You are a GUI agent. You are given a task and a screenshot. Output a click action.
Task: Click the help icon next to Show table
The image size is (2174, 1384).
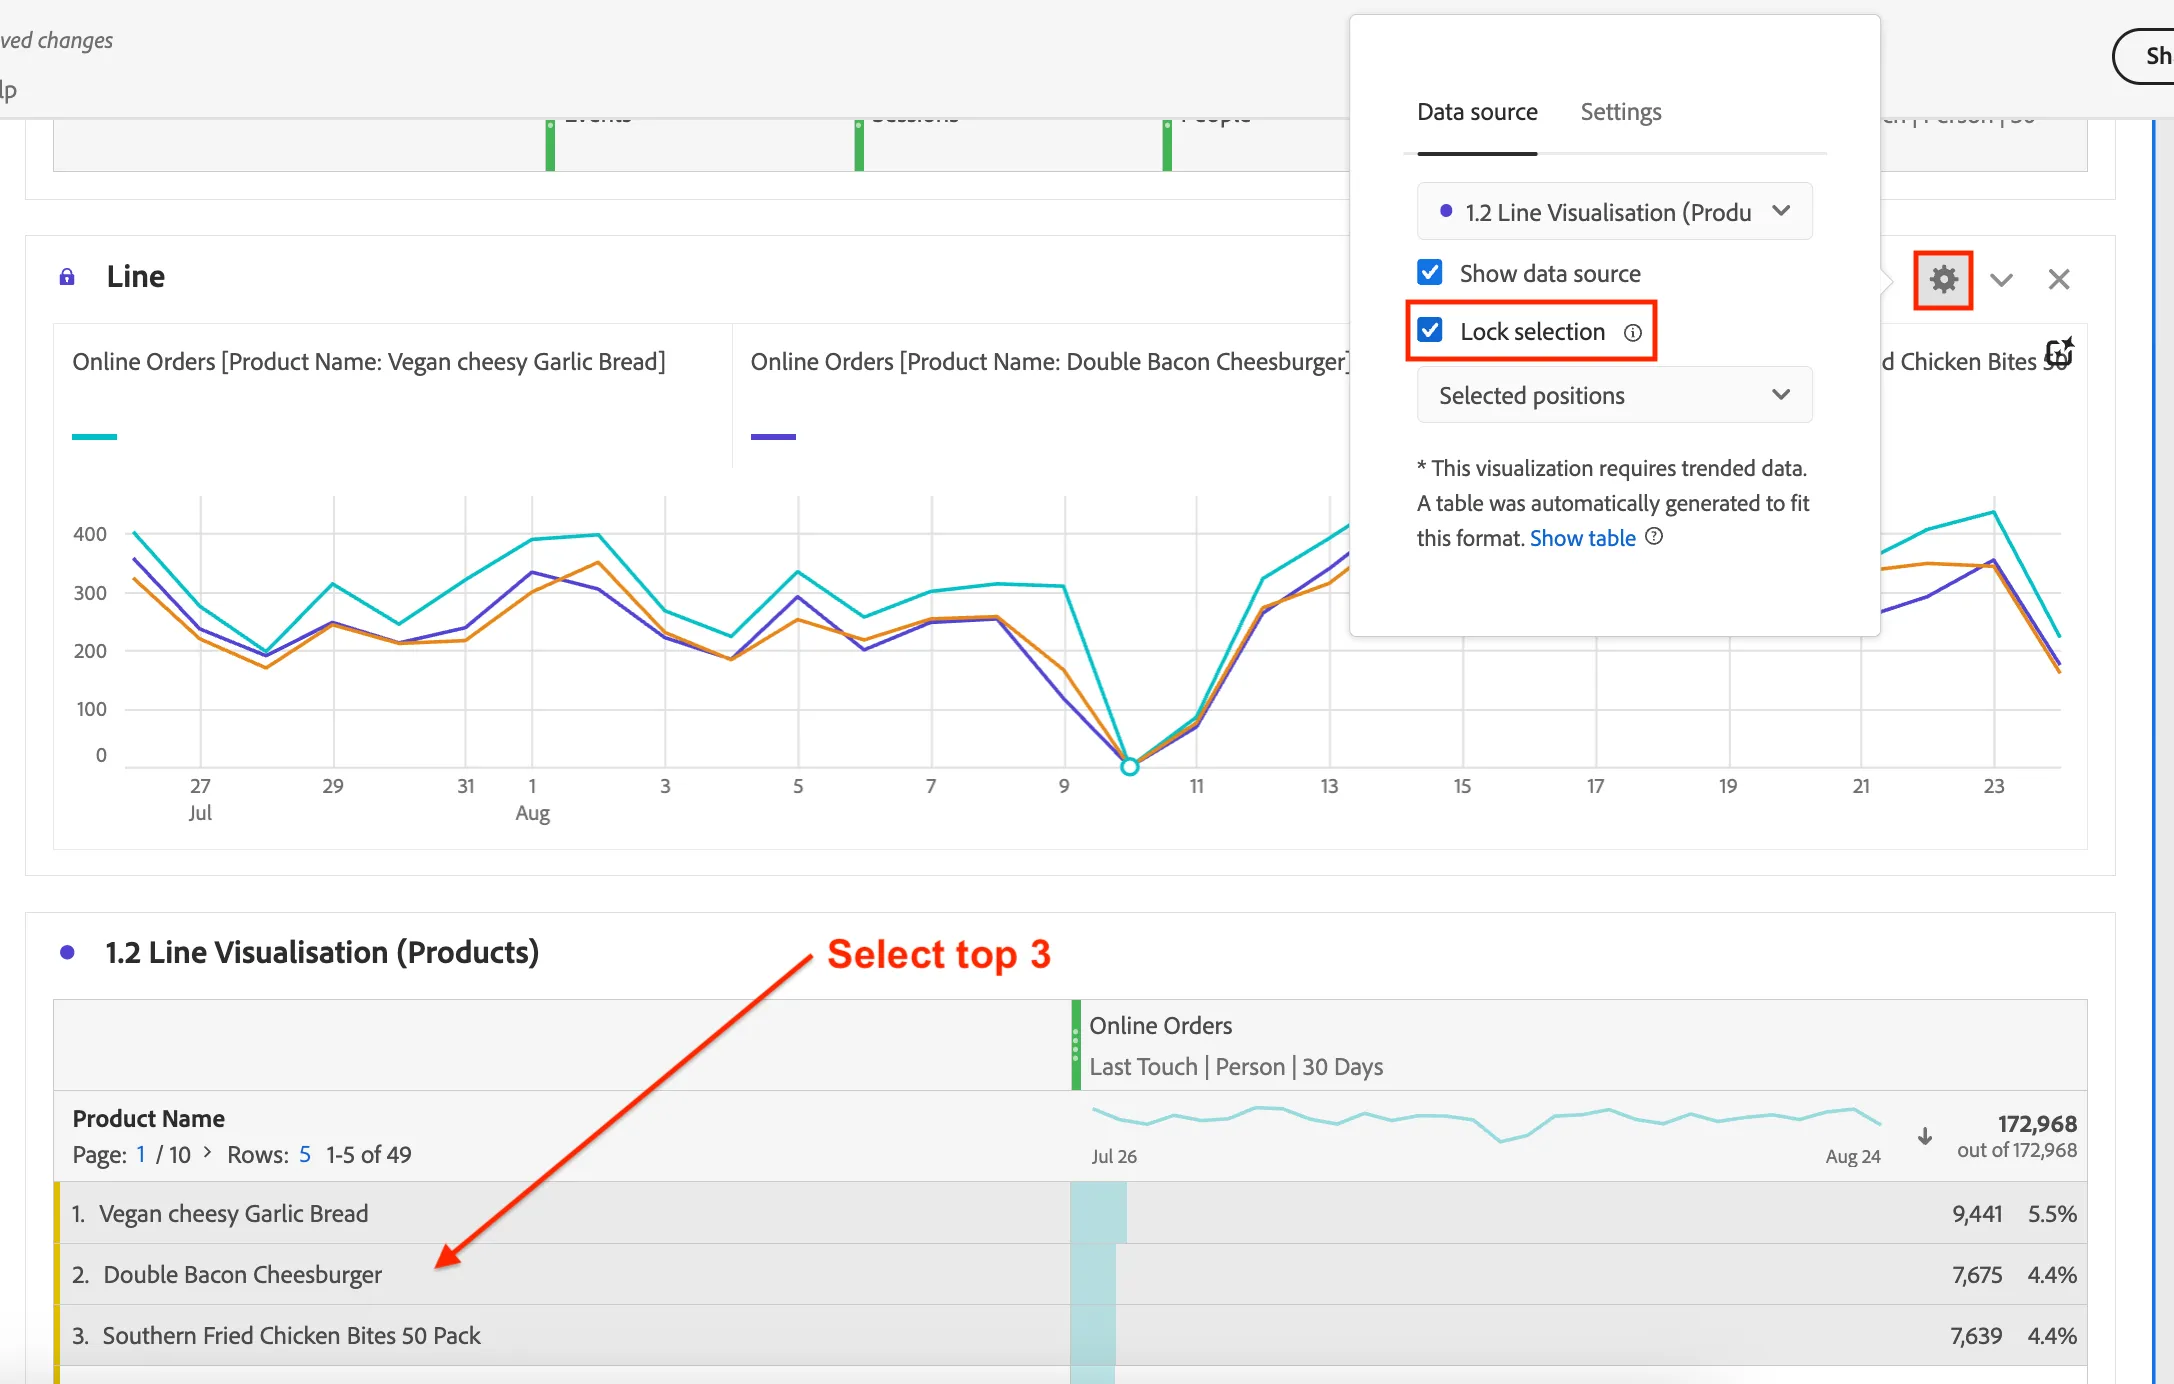click(x=1655, y=537)
